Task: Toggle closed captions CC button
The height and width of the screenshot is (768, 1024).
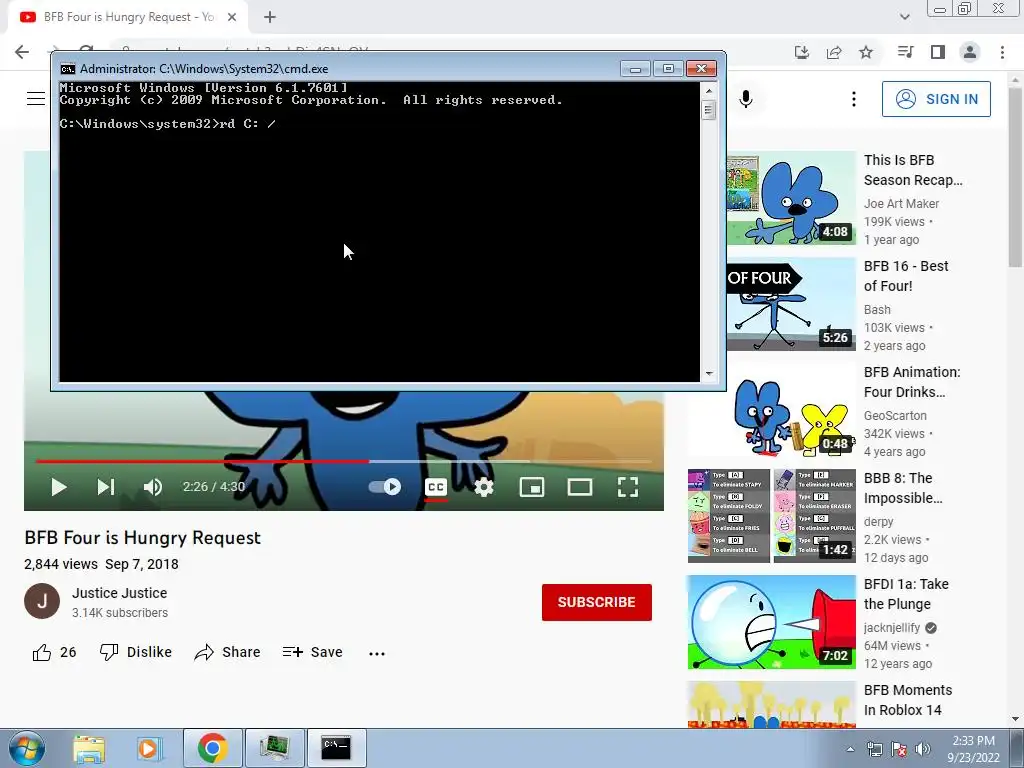Action: (436, 487)
